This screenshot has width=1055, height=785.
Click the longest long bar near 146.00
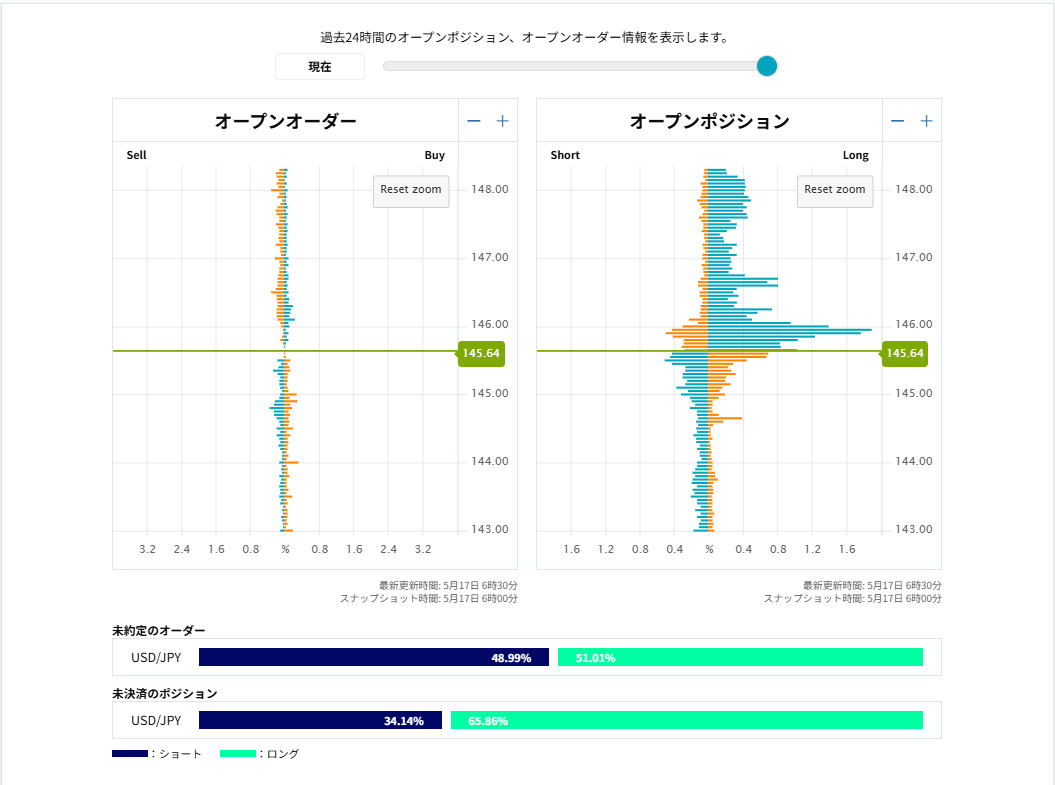pyautogui.click(x=790, y=329)
